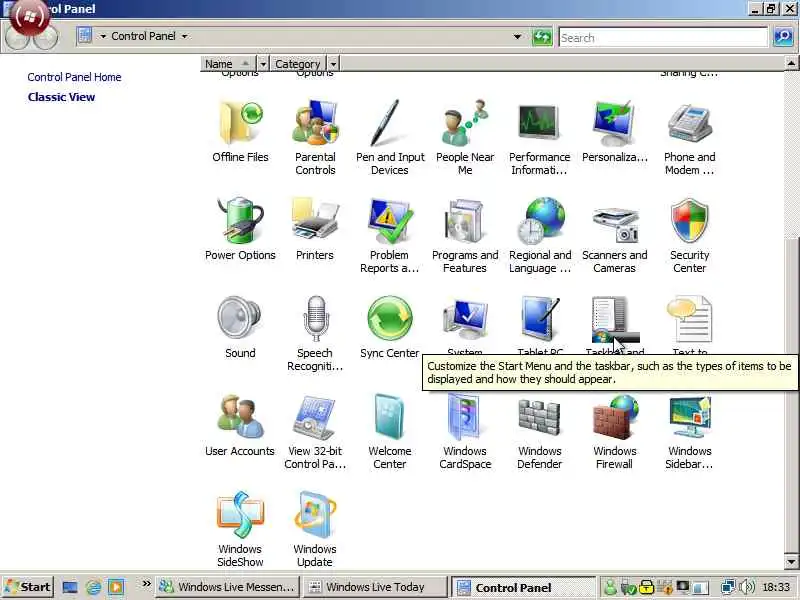Open the Offline Files item

(240, 131)
